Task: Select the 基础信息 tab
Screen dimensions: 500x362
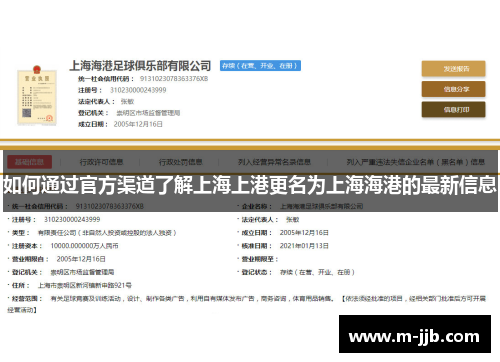Action: click(x=30, y=162)
